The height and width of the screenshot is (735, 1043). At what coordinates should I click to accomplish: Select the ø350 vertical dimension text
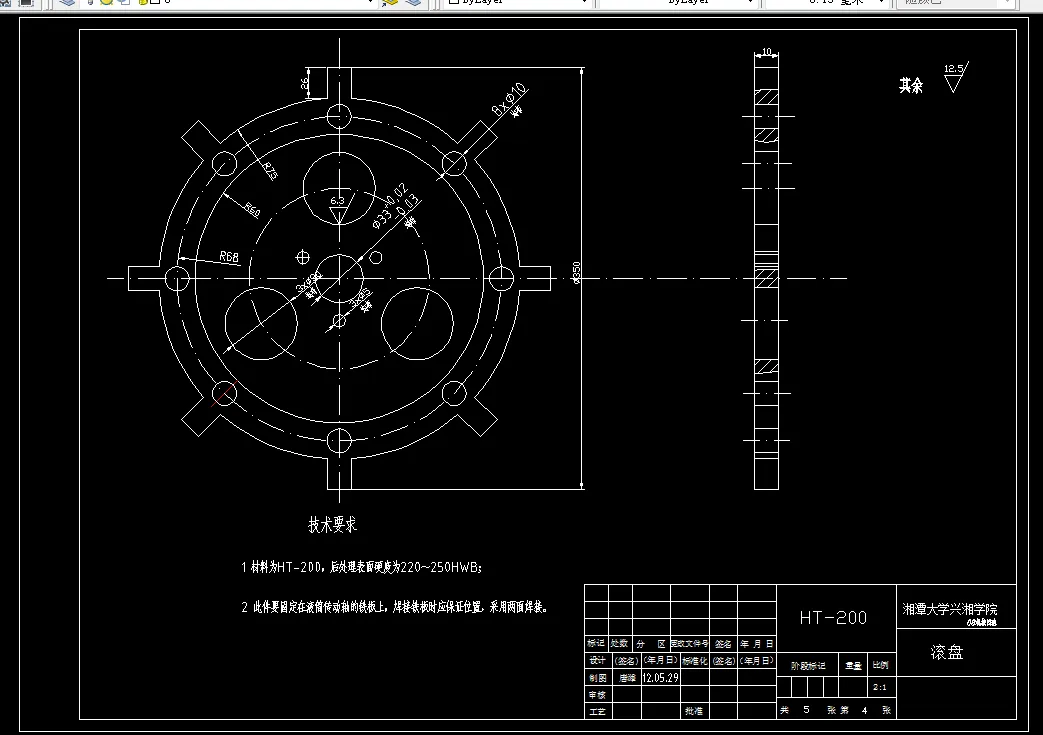pyautogui.click(x=576, y=273)
